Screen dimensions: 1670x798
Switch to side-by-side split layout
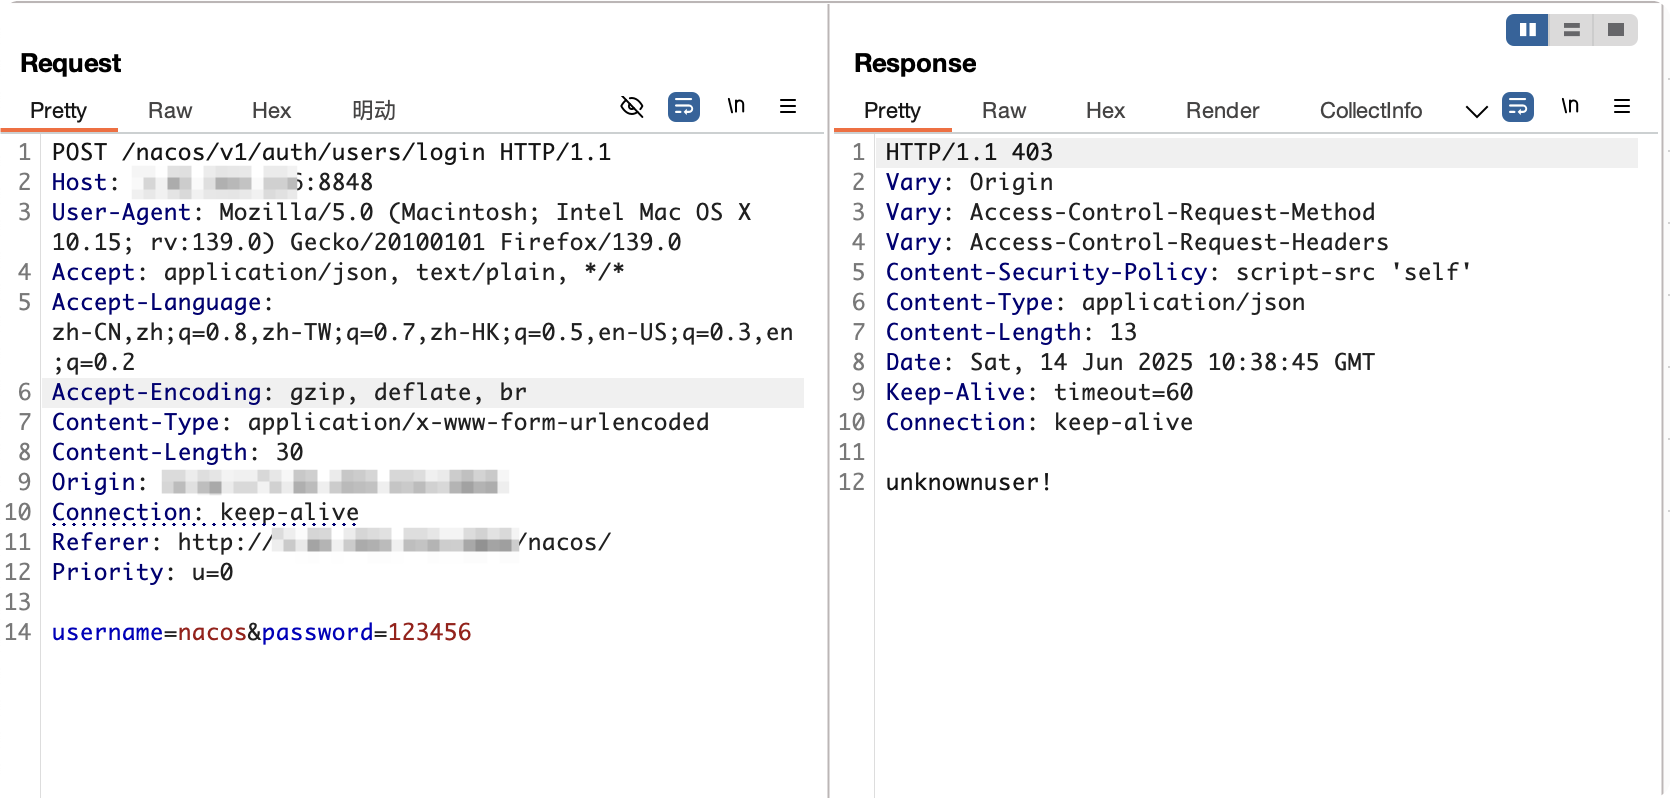tap(1528, 30)
